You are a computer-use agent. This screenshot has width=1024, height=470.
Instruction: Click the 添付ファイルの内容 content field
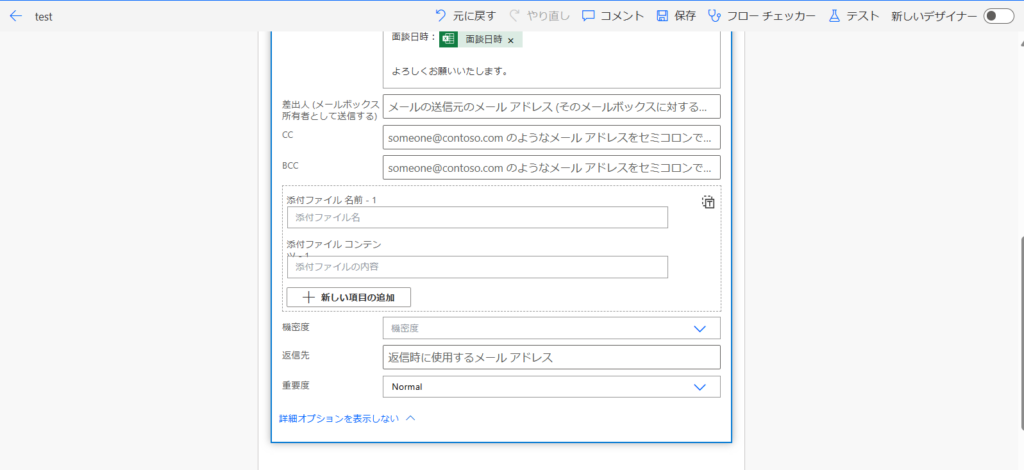click(x=477, y=267)
